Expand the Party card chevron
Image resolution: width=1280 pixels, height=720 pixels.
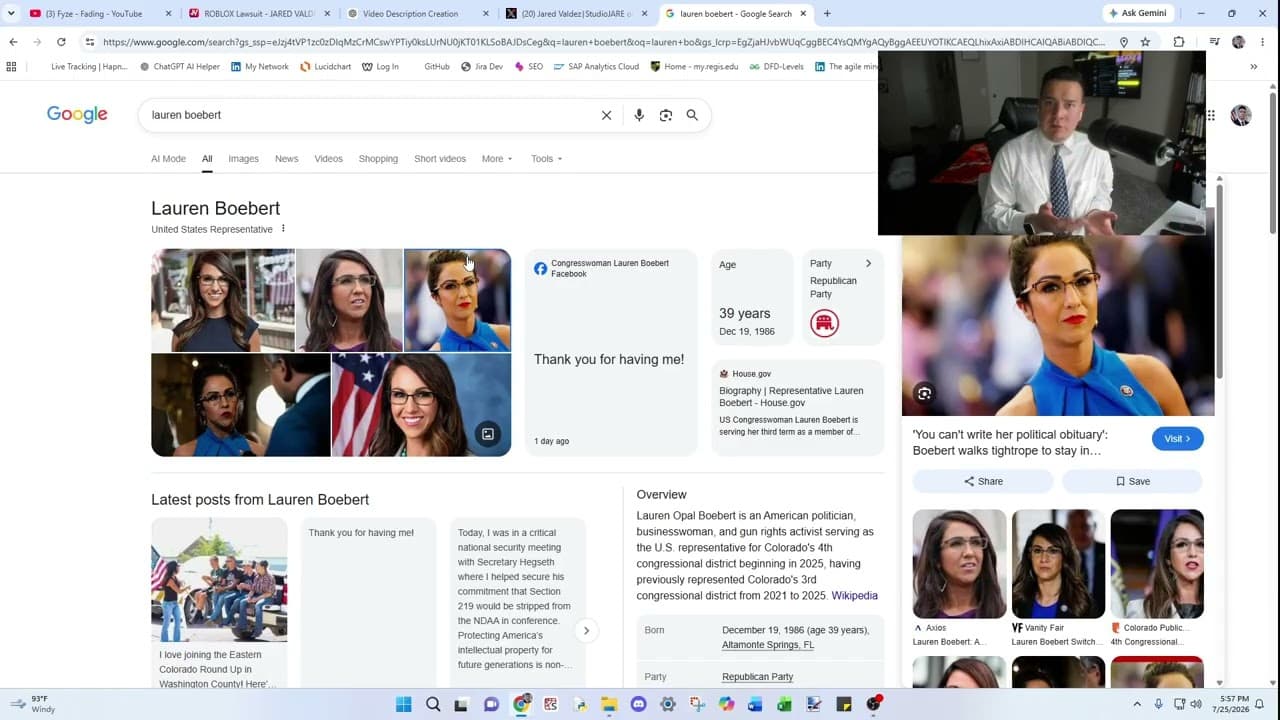point(868,264)
